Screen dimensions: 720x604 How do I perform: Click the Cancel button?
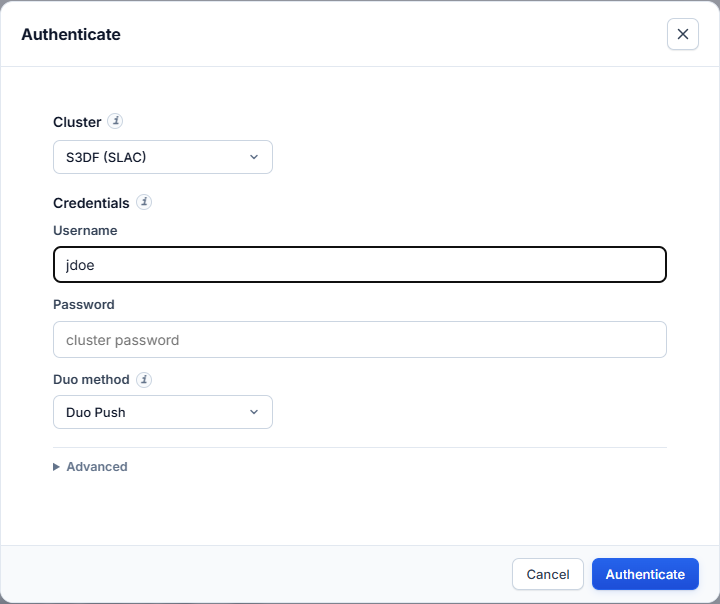coord(548,574)
